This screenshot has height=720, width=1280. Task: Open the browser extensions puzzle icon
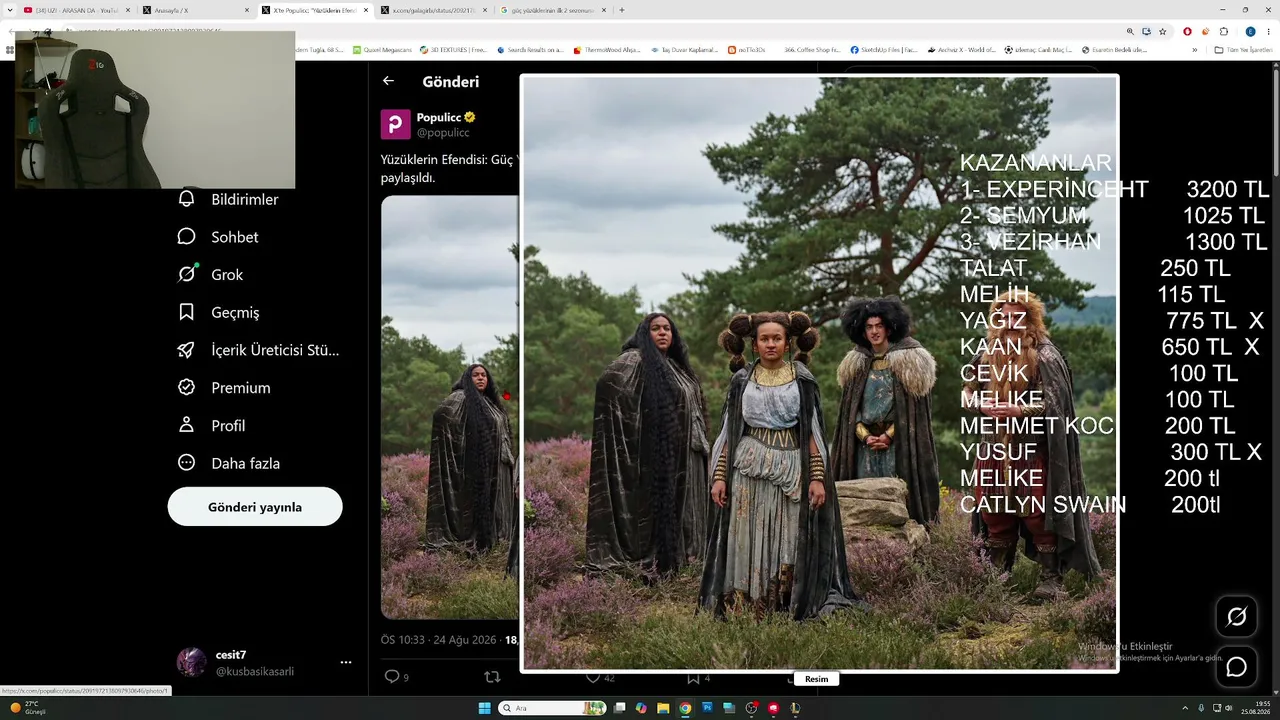1223,31
